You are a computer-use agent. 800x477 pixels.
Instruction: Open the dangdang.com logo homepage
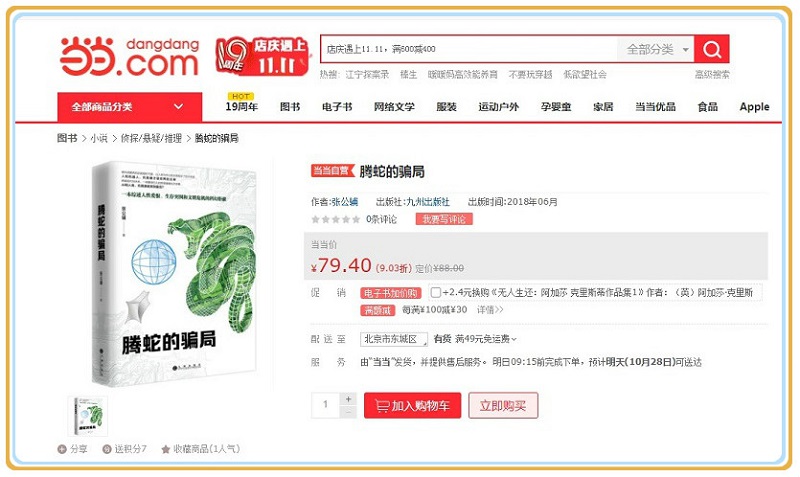130,57
